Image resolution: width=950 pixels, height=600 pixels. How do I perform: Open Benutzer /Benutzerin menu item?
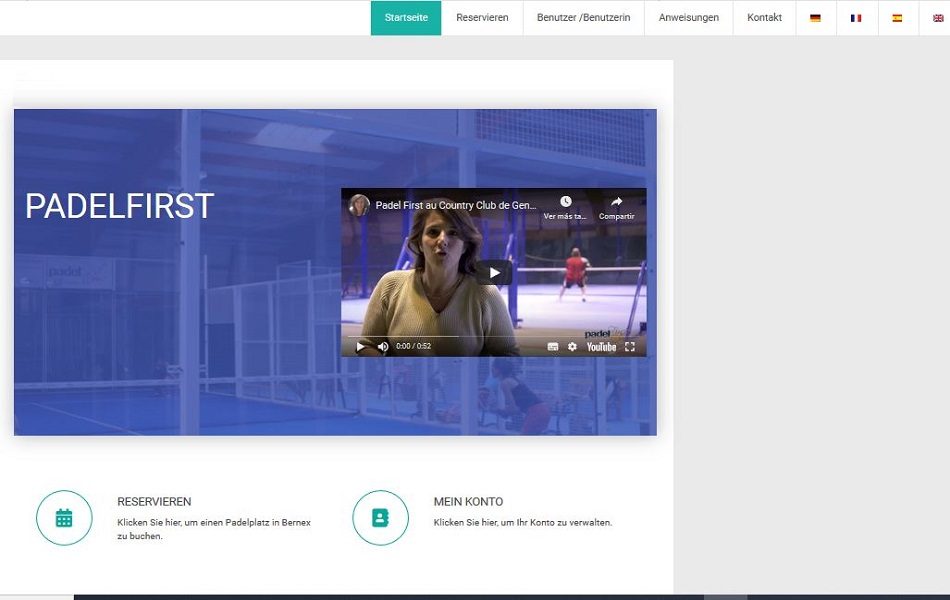[x=583, y=18]
